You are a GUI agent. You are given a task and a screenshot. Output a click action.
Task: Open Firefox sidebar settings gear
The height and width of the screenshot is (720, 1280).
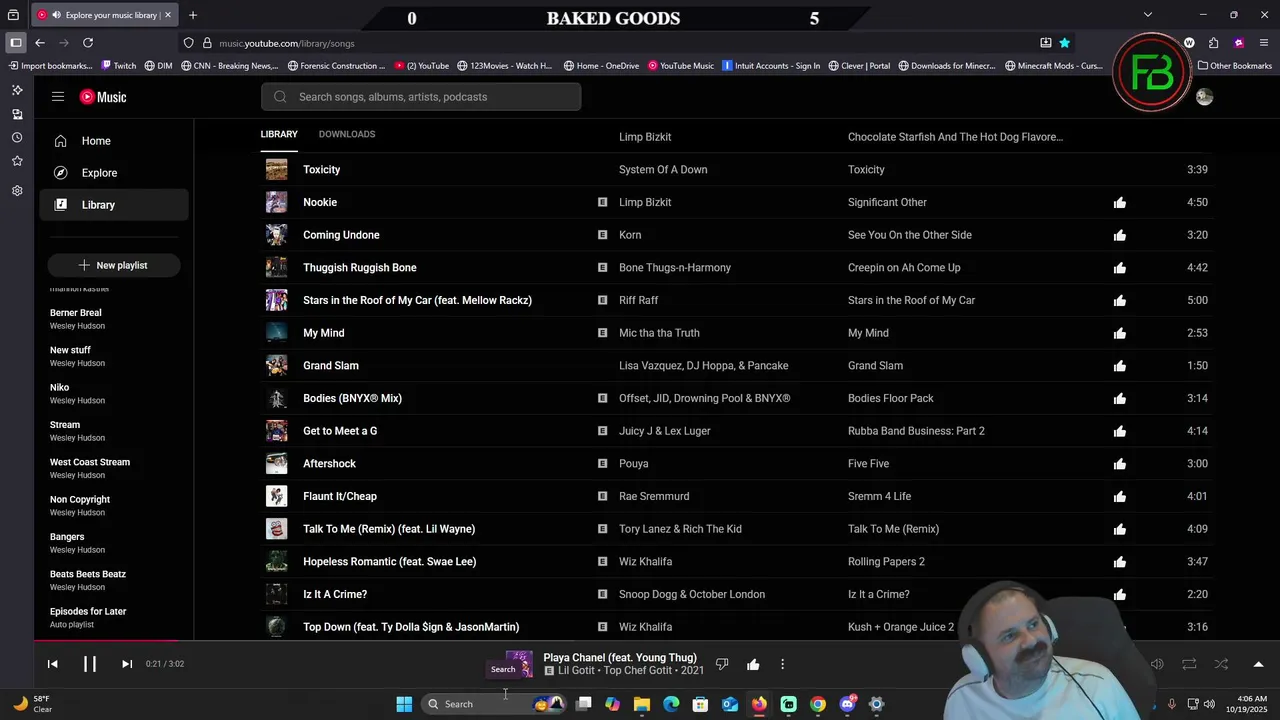(x=17, y=190)
